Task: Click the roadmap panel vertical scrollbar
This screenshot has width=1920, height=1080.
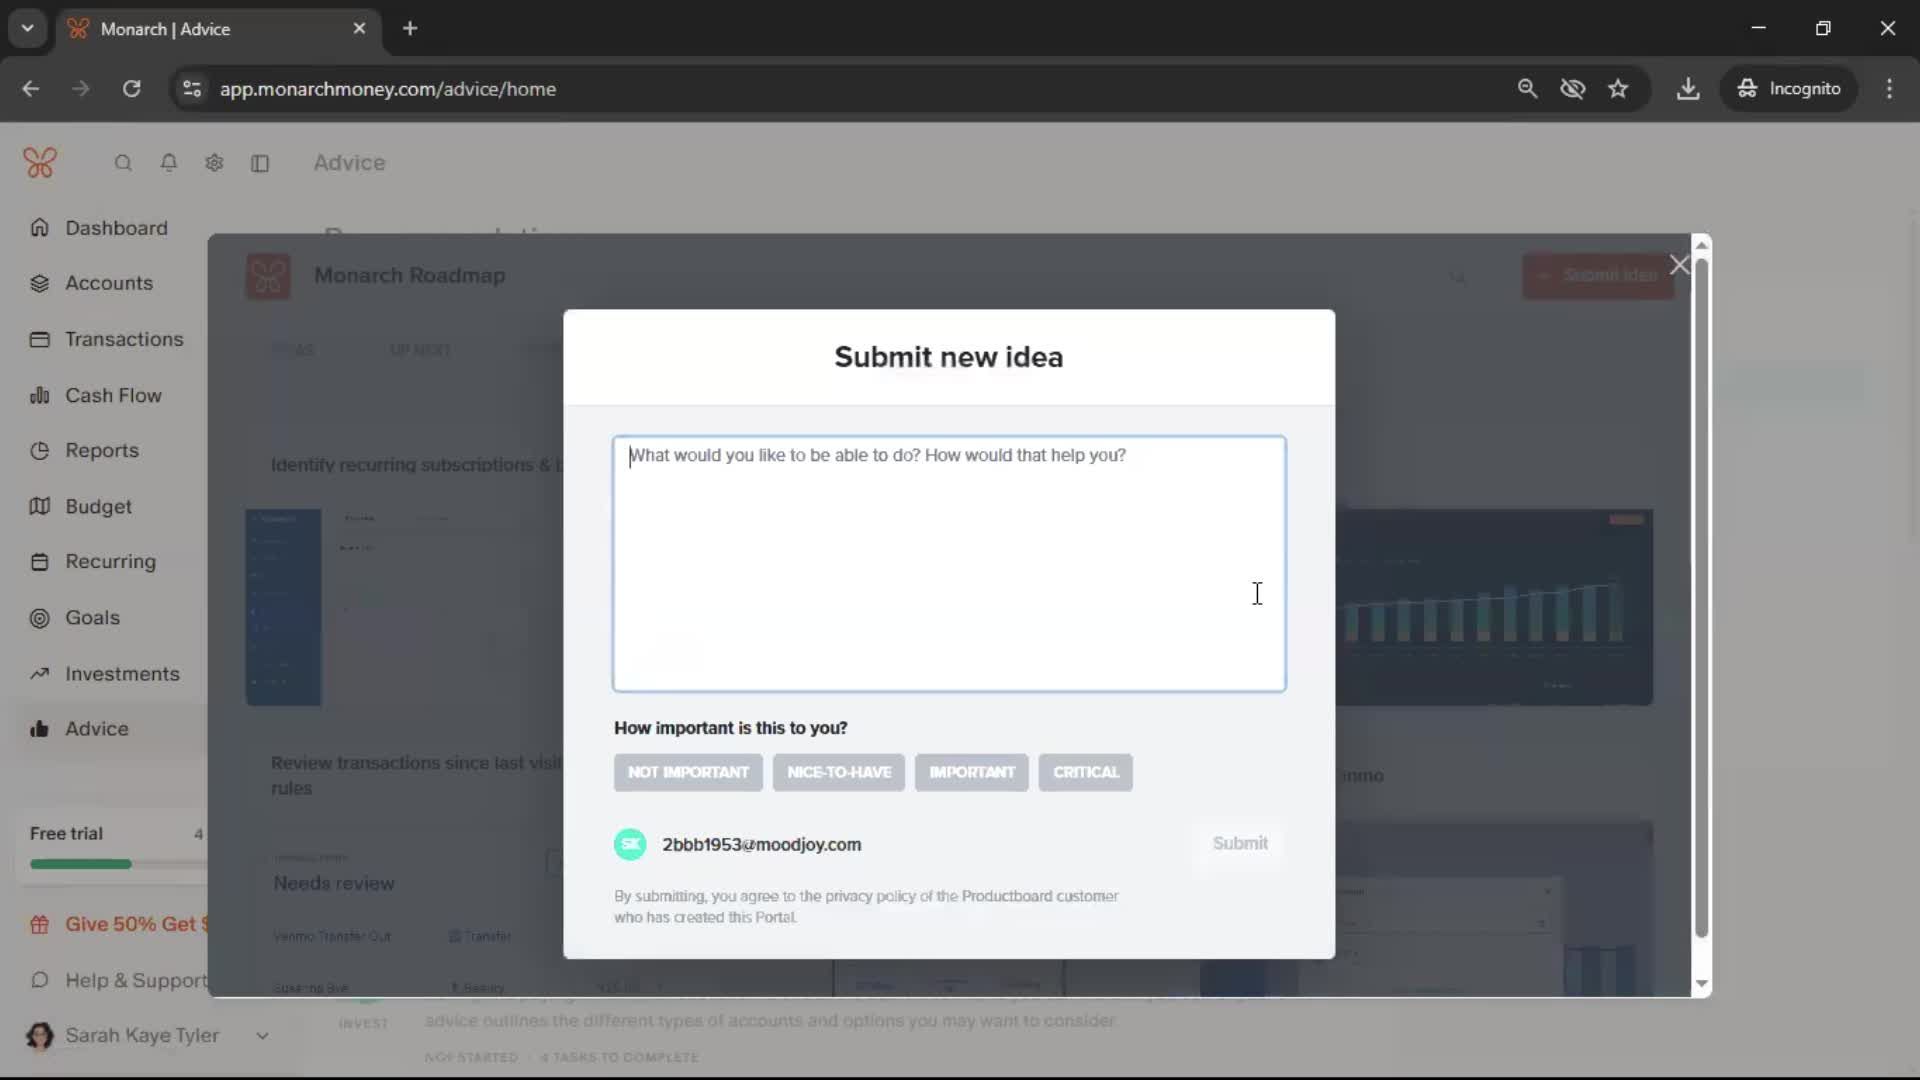Action: tap(1701, 600)
